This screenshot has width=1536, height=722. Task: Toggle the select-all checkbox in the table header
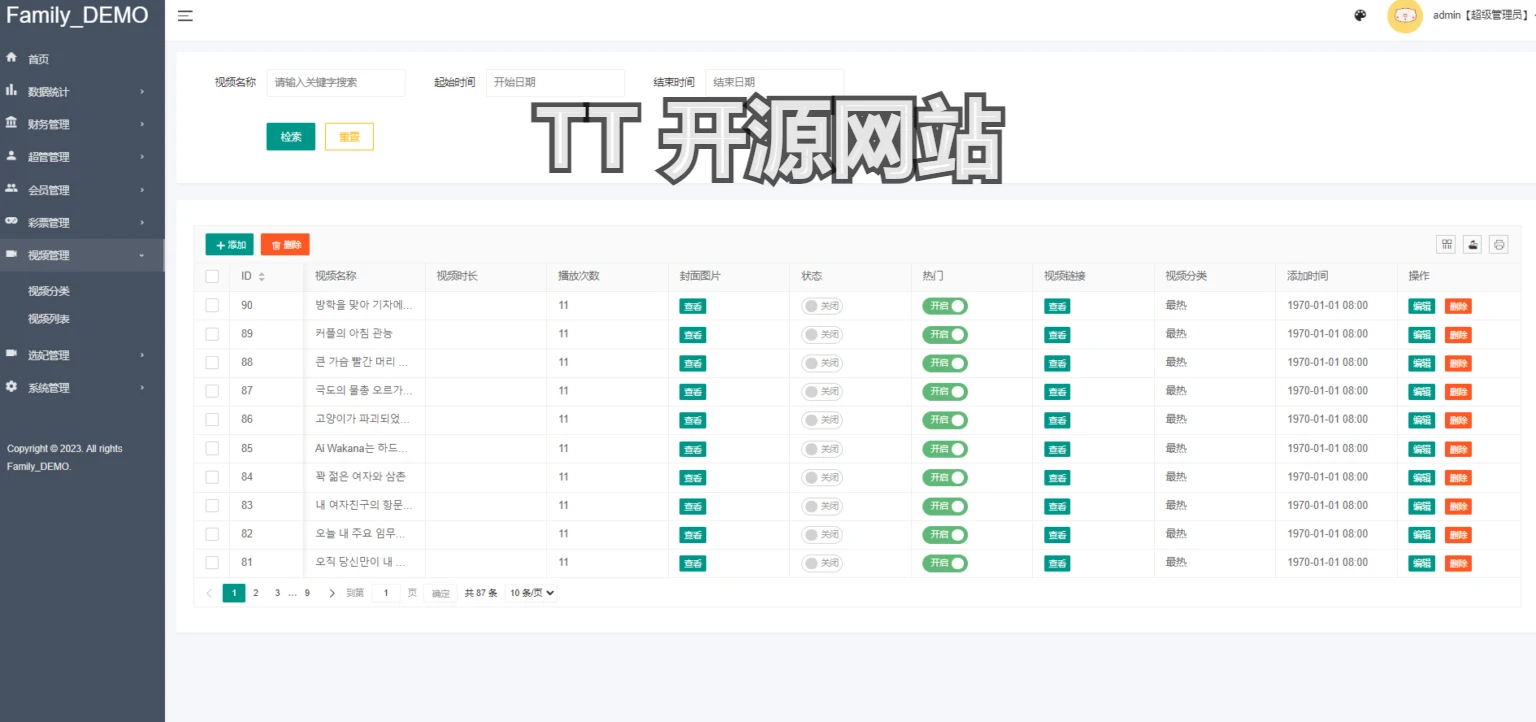click(212, 276)
